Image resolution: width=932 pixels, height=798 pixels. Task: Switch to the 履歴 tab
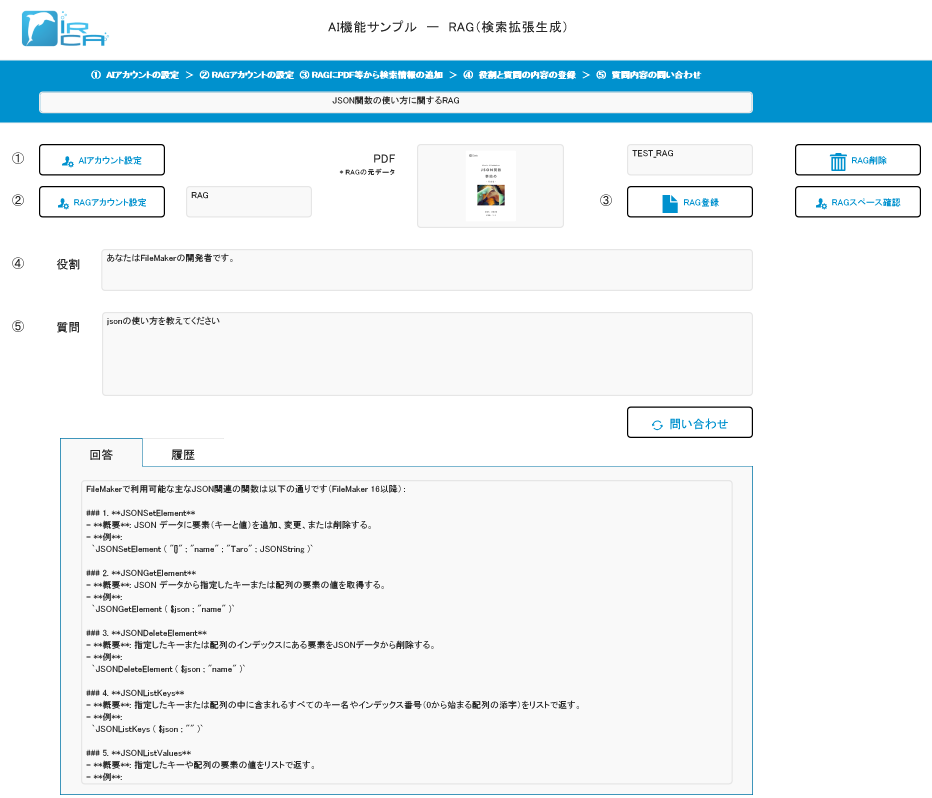(183, 454)
